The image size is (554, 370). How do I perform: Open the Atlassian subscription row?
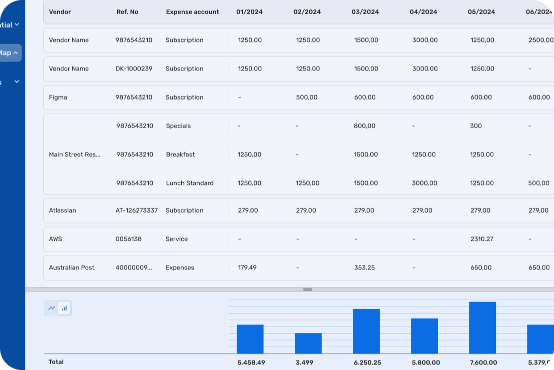(x=299, y=210)
